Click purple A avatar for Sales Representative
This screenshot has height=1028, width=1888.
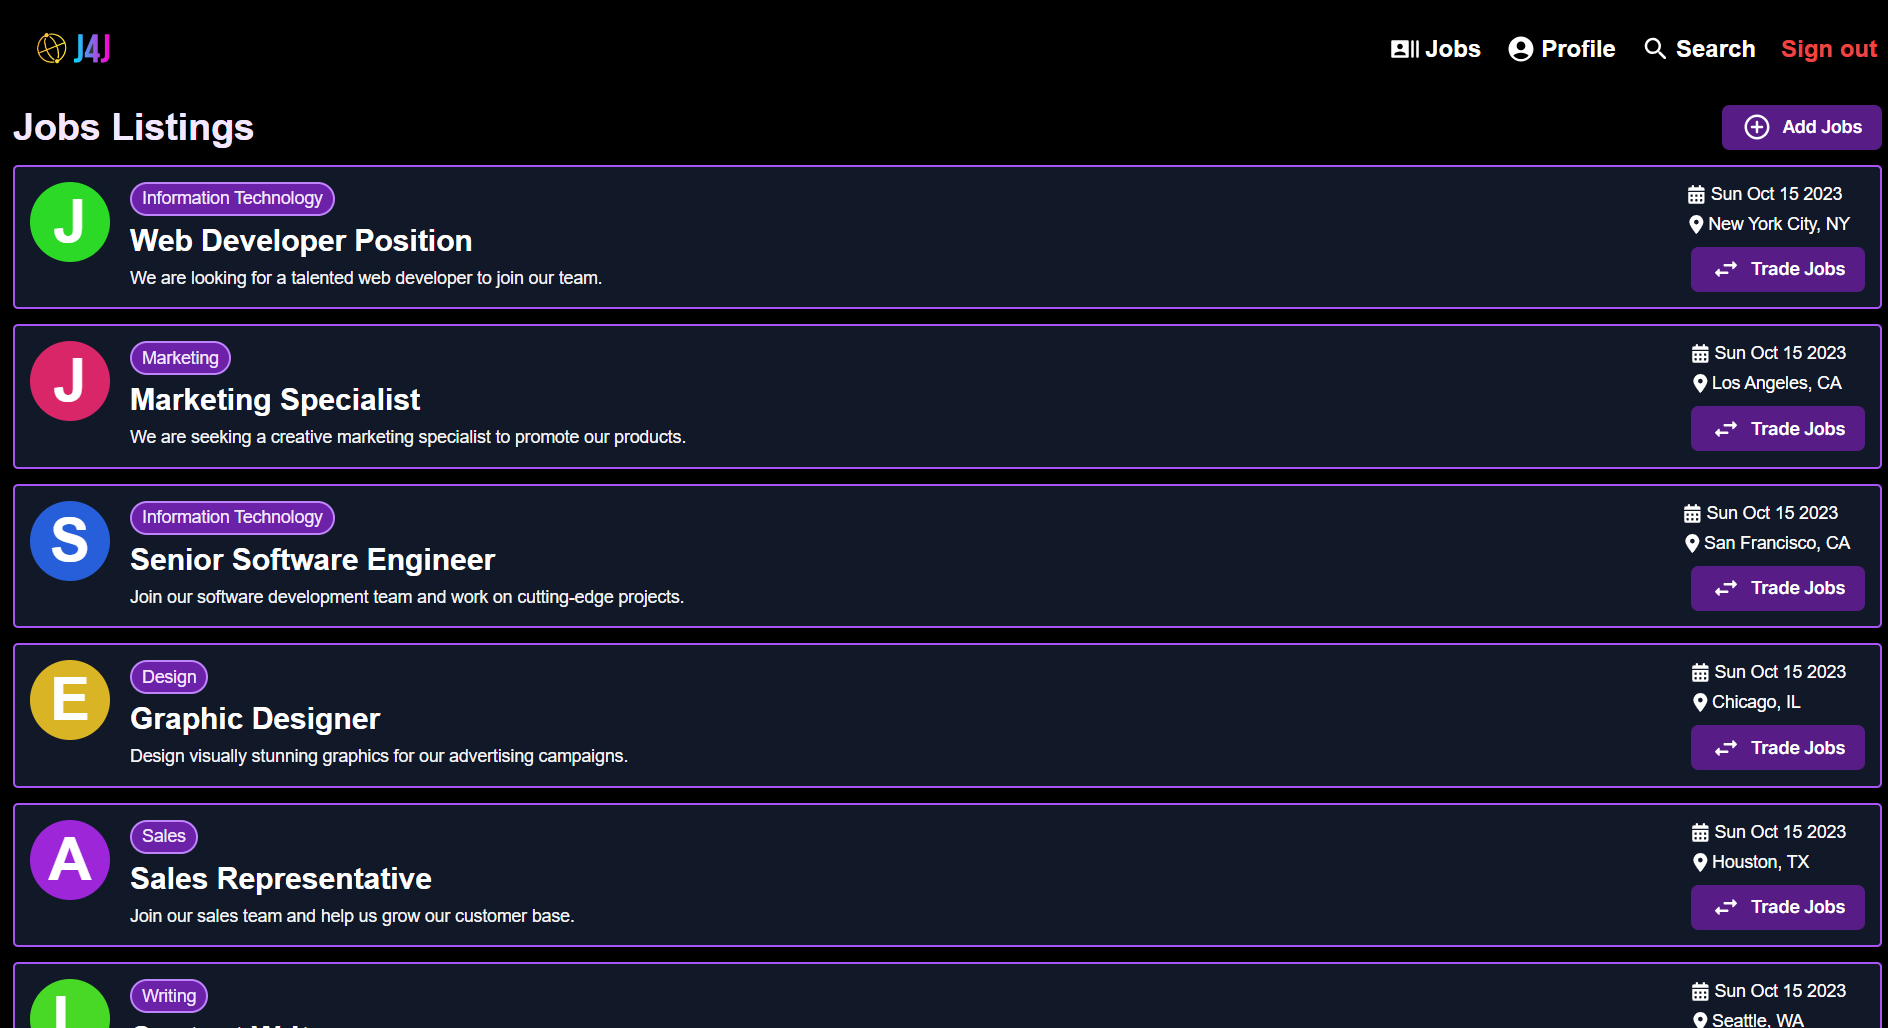pos(70,860)
